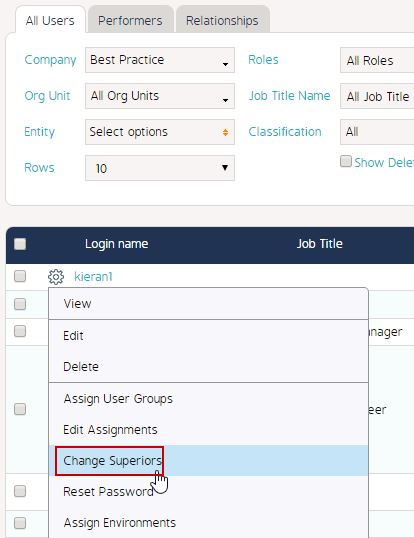The height and width of the screenshot is (538, 414).
Task: Open the Company dropdown showing Best Practice
Action: (x=160, y=60)
